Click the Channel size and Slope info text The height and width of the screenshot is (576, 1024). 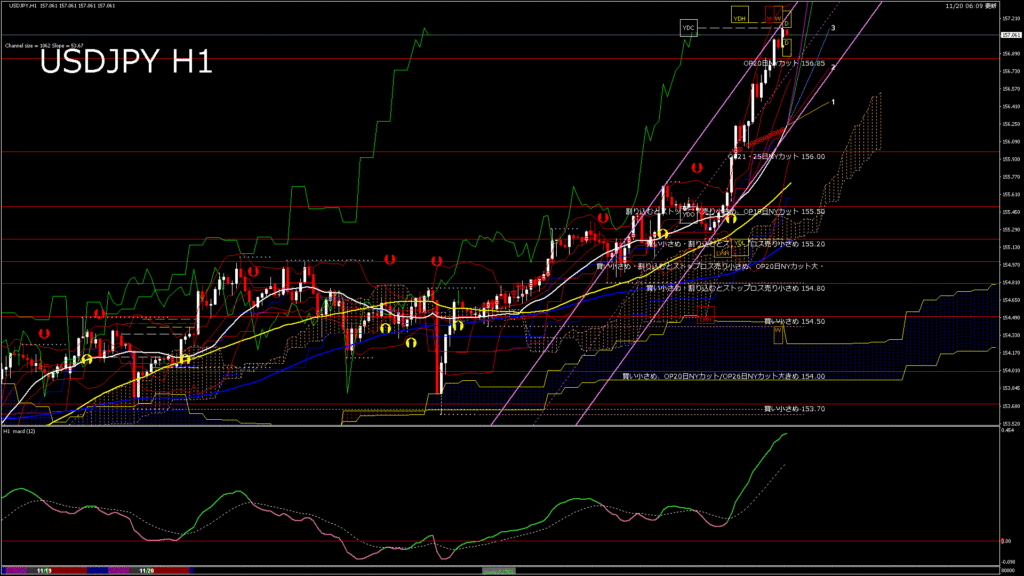coord(43,45)
